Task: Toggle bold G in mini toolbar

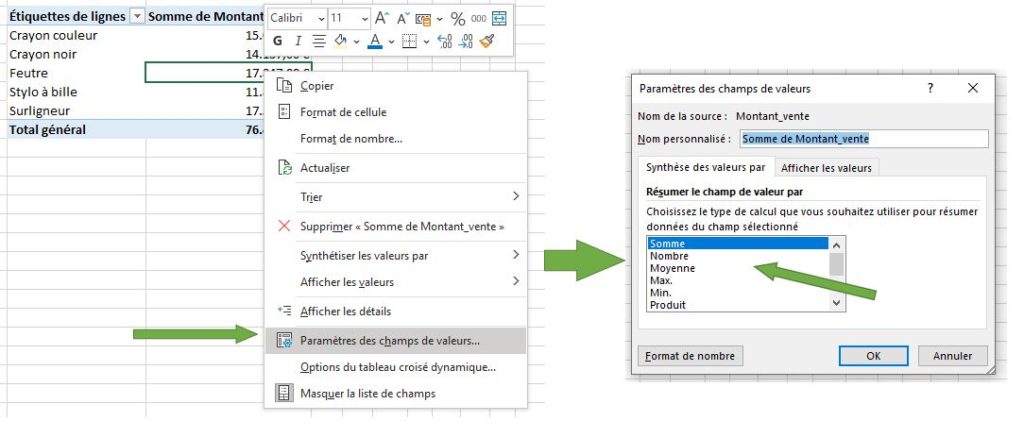Action: pyautogui.click(x=277, y=41)
